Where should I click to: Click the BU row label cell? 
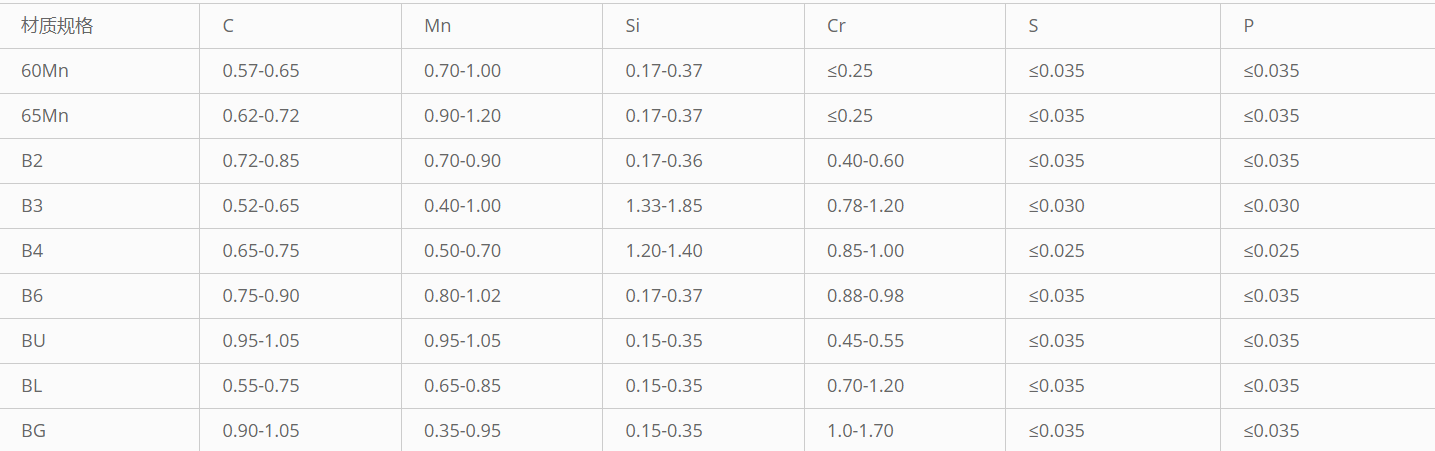click(33, 341)
